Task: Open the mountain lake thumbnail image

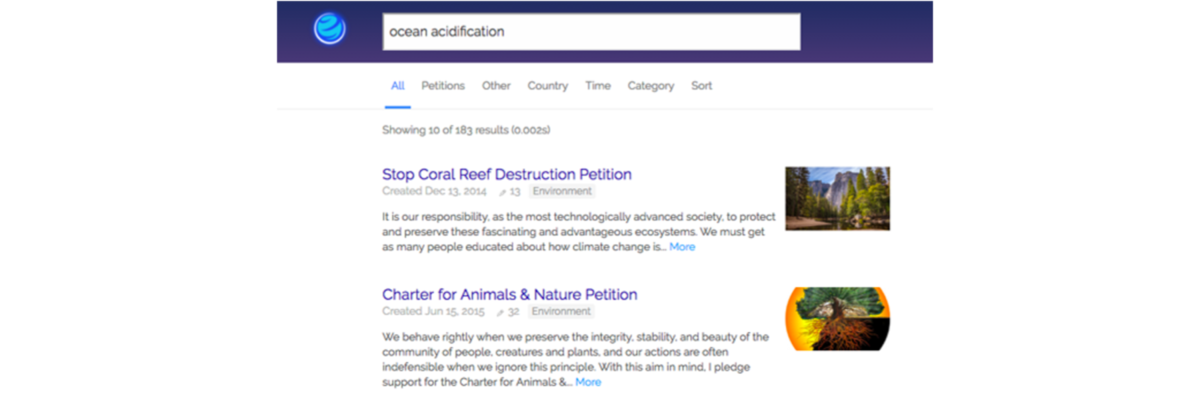Action: click(837, 198)
